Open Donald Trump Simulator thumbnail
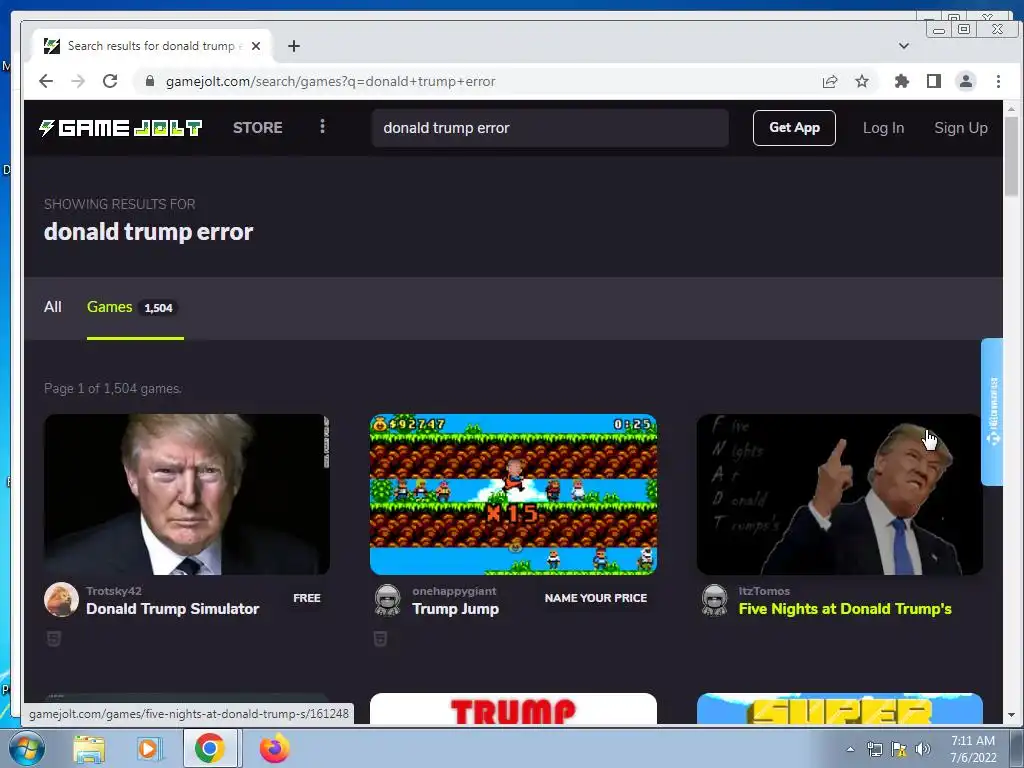Screen dimensions: 1024x768 coord(187,494)
